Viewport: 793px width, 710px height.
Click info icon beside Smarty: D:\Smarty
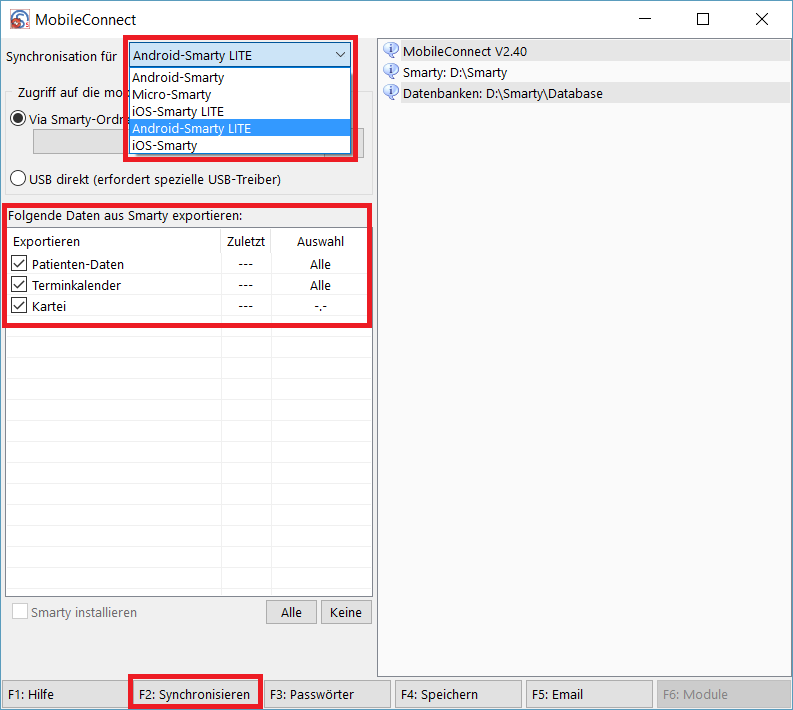click(390, 72)
